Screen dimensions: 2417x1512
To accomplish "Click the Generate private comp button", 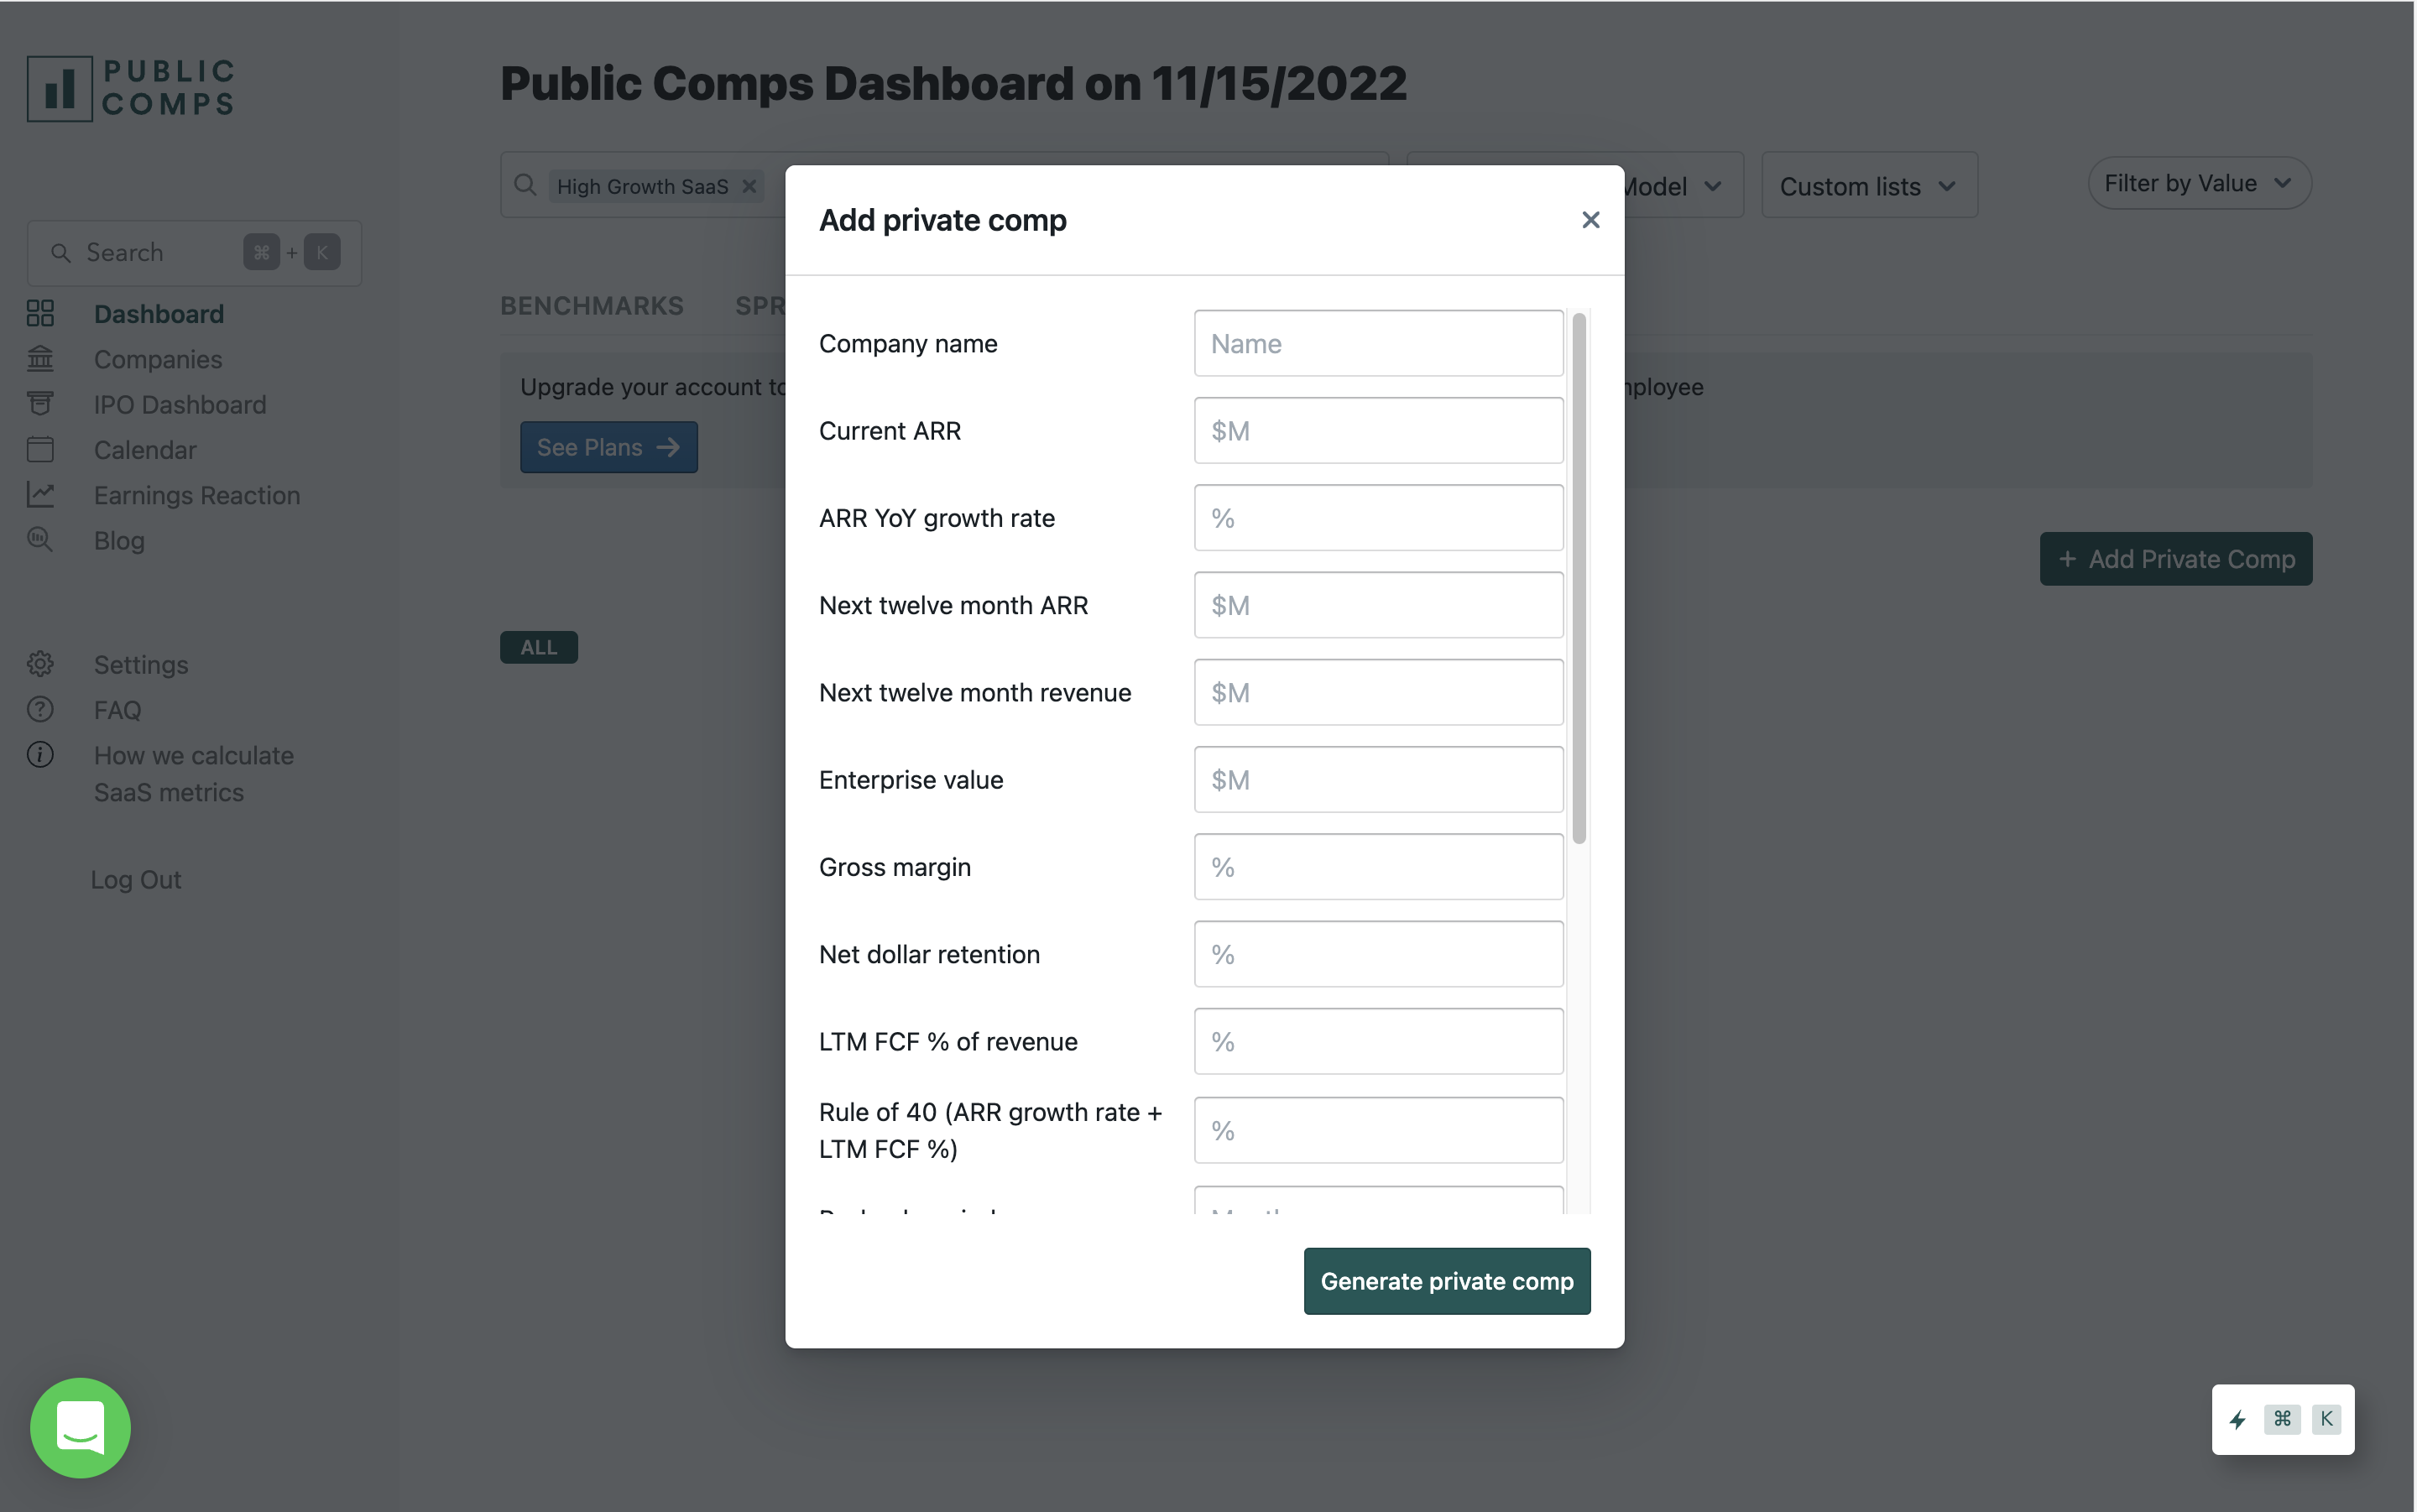I will click(x=1446, y=1281).
